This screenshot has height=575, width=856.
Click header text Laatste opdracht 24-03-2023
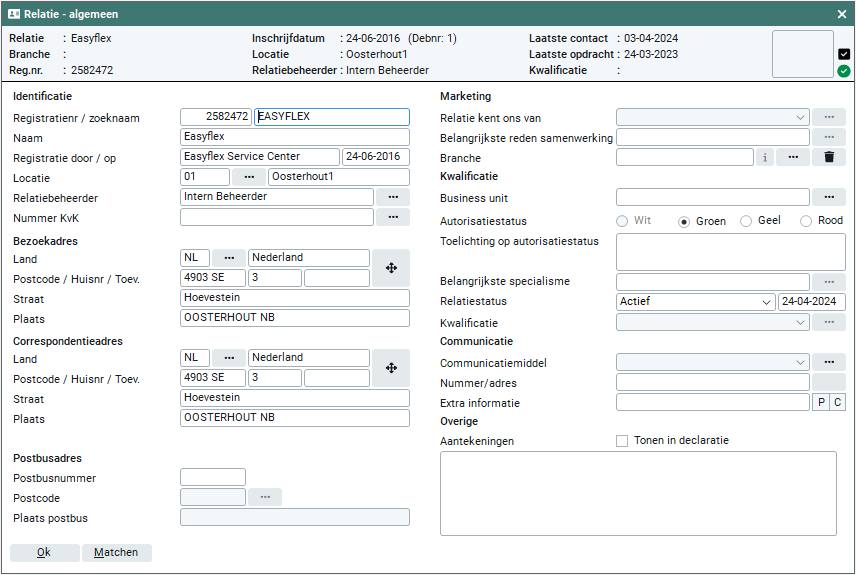click(603, 54)
